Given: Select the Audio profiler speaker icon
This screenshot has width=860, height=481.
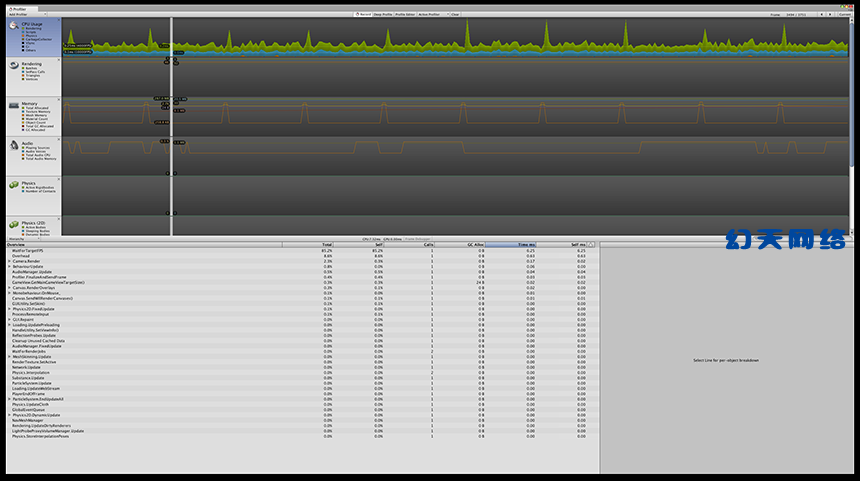Looking at the screenshot, I should [14, 145].
